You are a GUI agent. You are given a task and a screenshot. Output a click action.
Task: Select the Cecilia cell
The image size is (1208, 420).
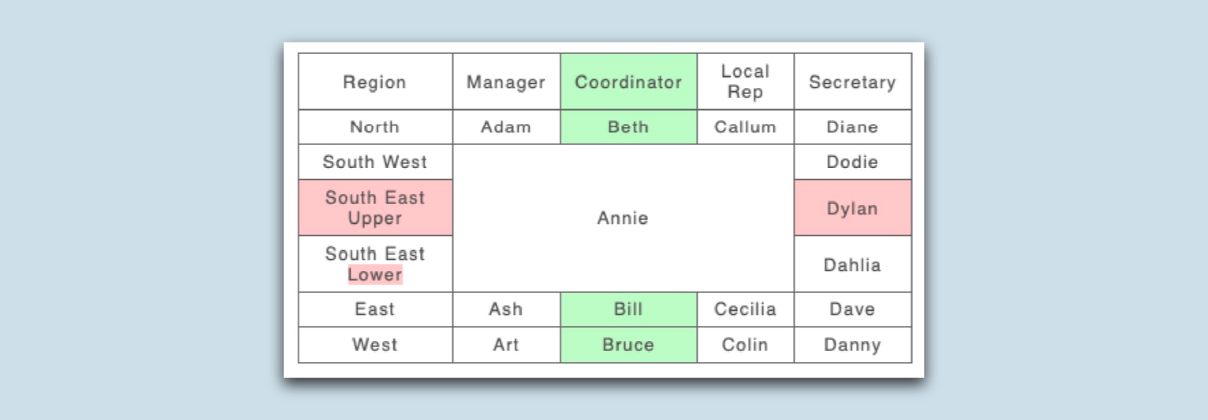tap(745, 309)
